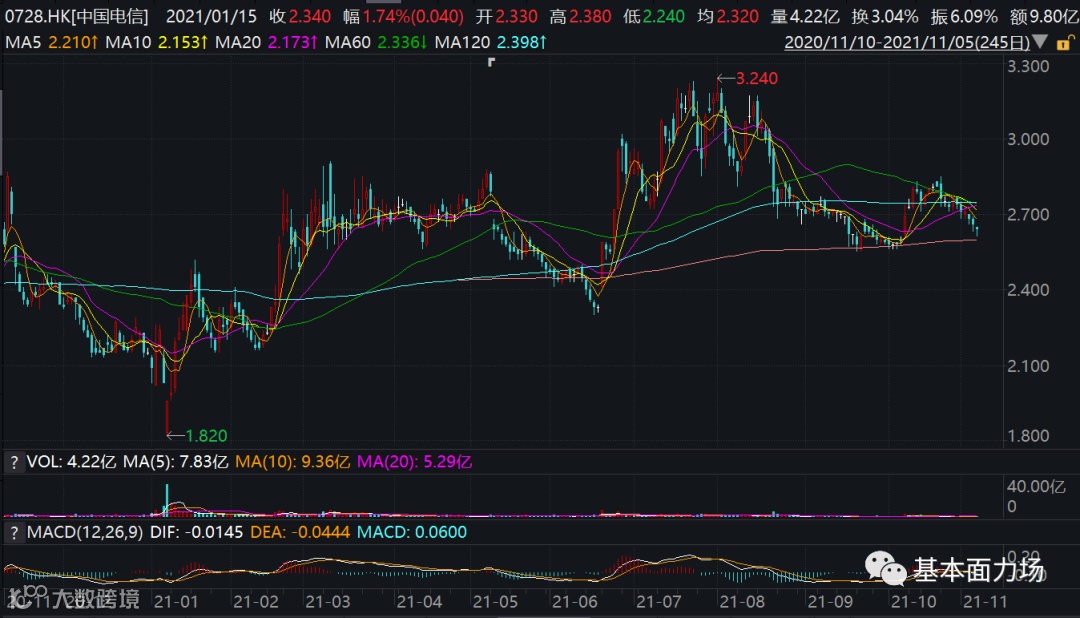Click the 2.100 price axis label
The width and height of the screenshot is (1080, 618).
[x=1028, y=365]
